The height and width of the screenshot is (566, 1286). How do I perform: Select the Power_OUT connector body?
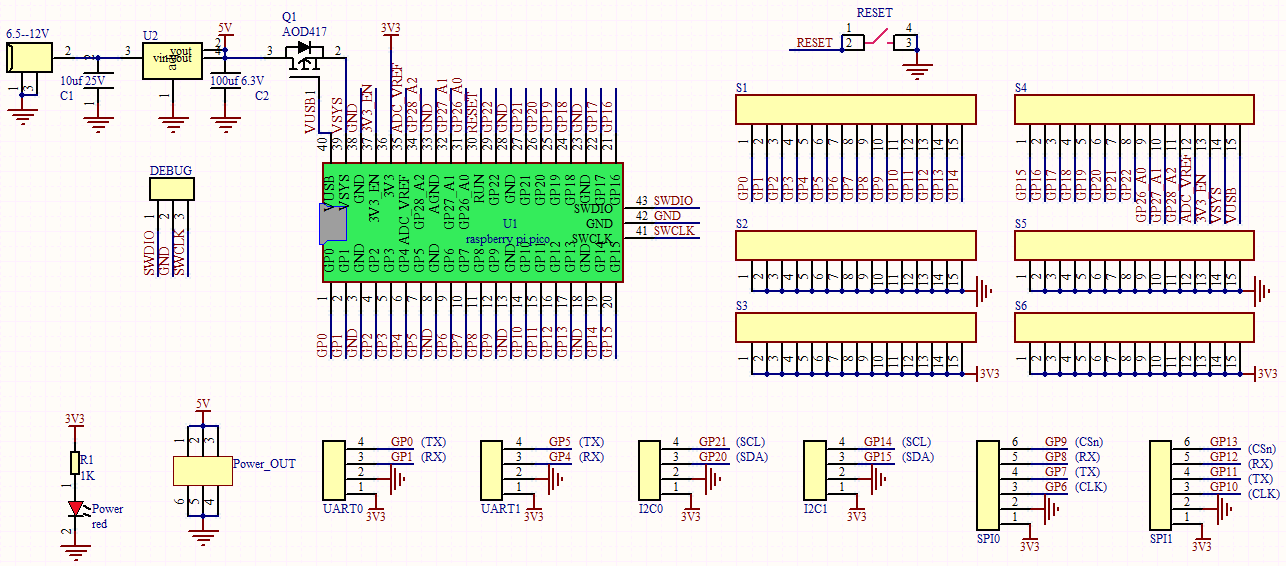(x=203, y=470)
